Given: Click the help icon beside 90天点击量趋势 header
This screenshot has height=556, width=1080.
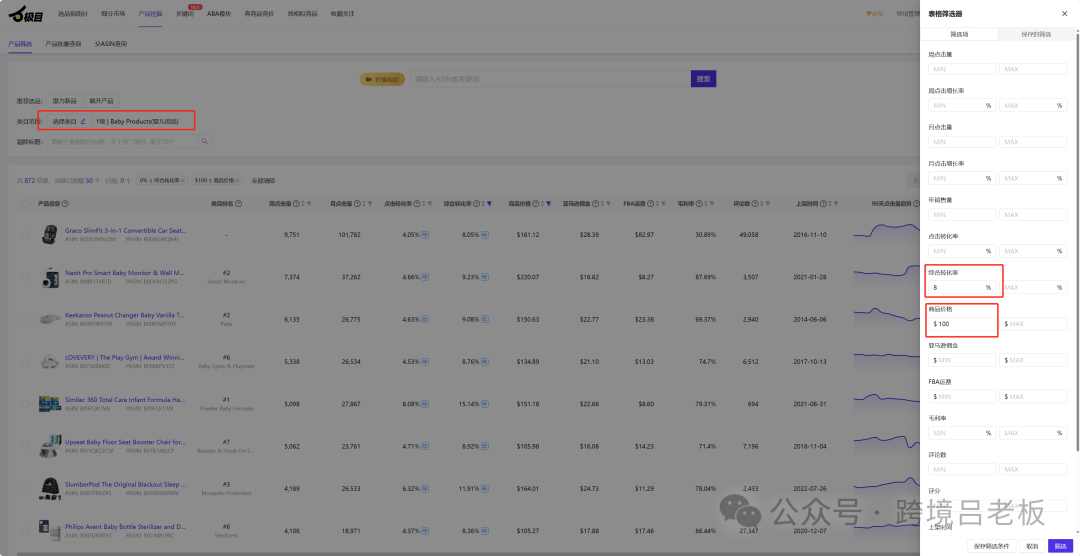Looking at the screenshot, I should click(x=915, y=203).
